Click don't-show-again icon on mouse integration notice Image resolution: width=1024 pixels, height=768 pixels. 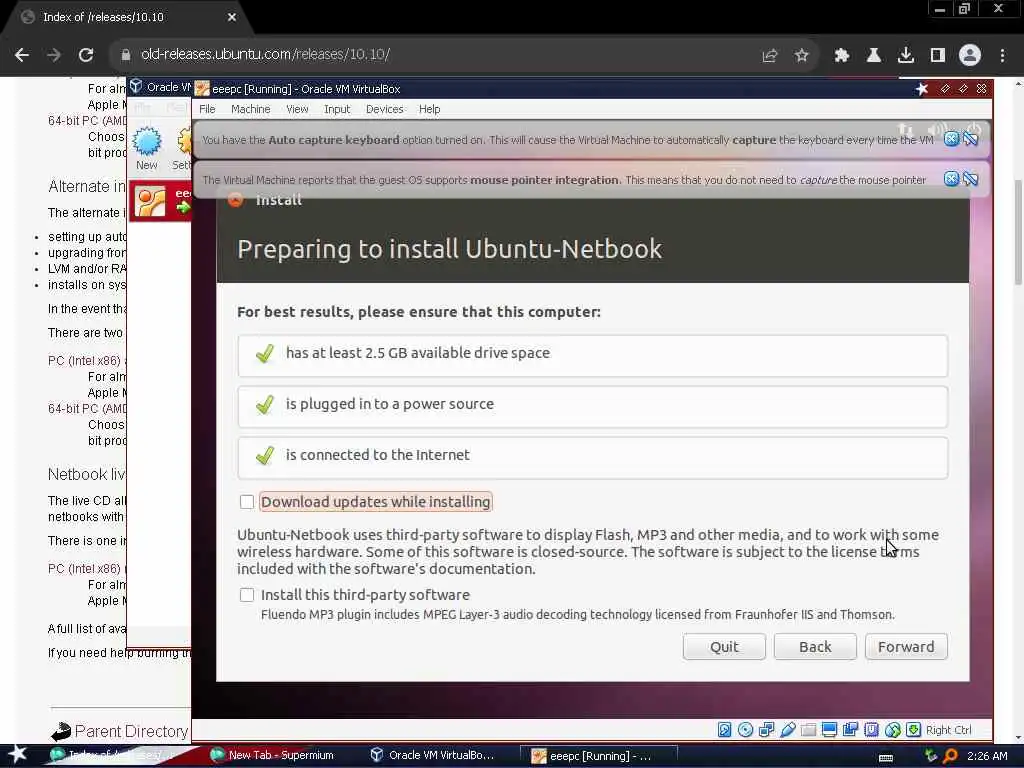click(971, 179)
